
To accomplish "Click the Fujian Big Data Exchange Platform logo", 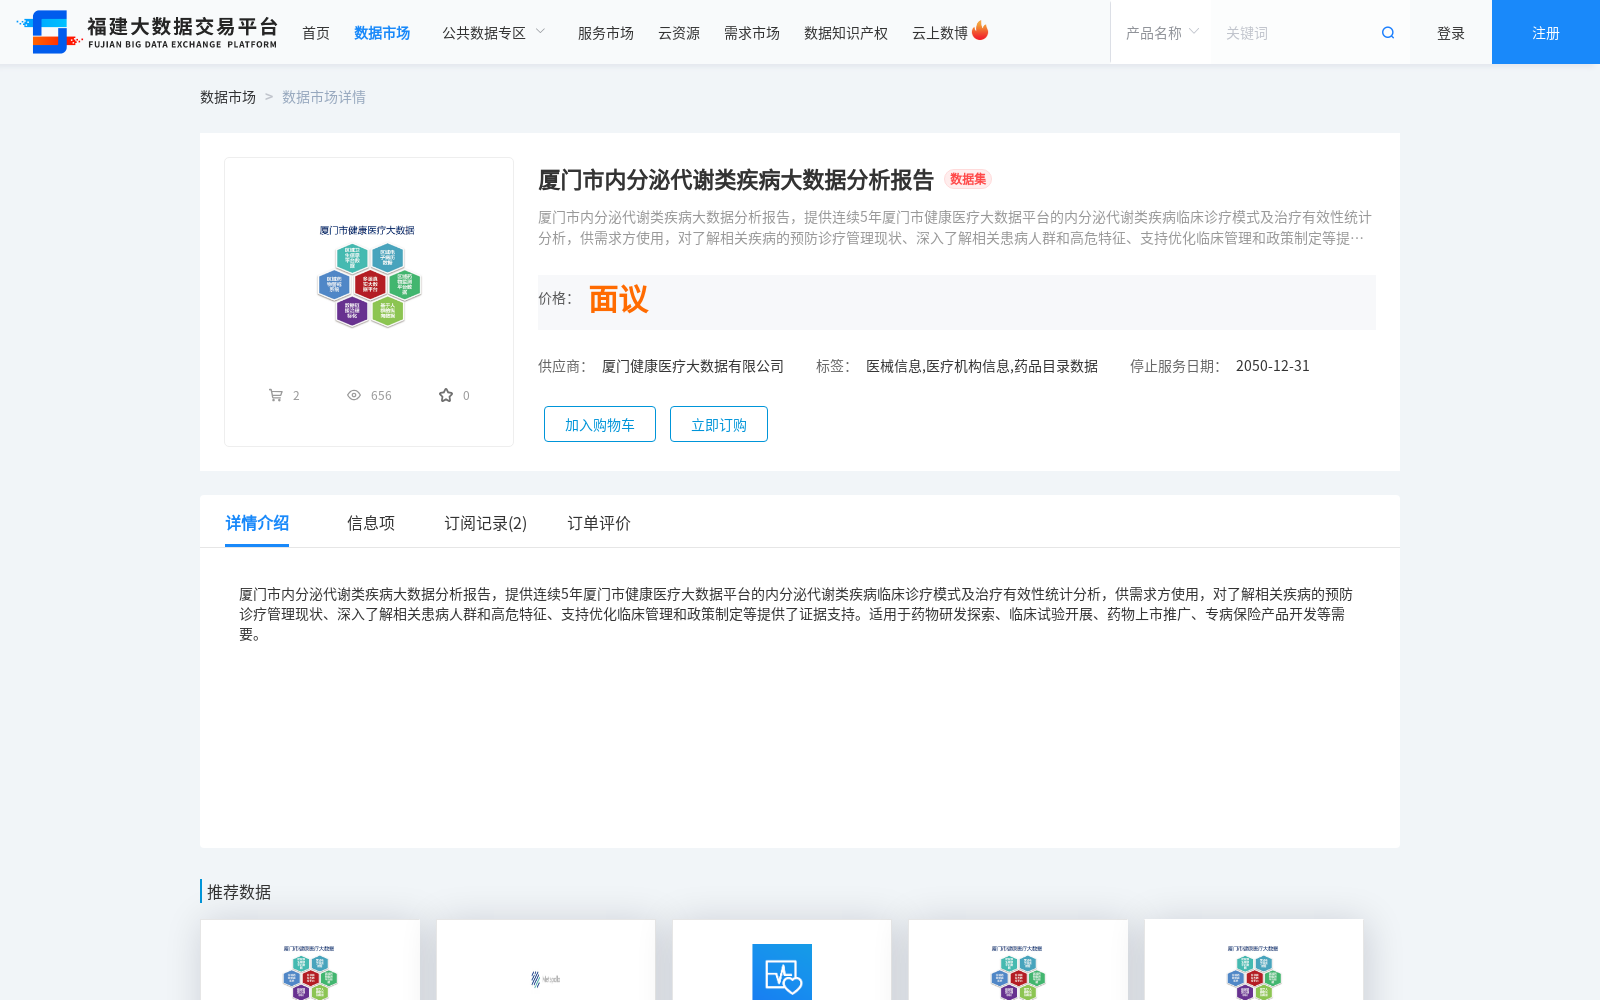I will click(x=148, y=32).
